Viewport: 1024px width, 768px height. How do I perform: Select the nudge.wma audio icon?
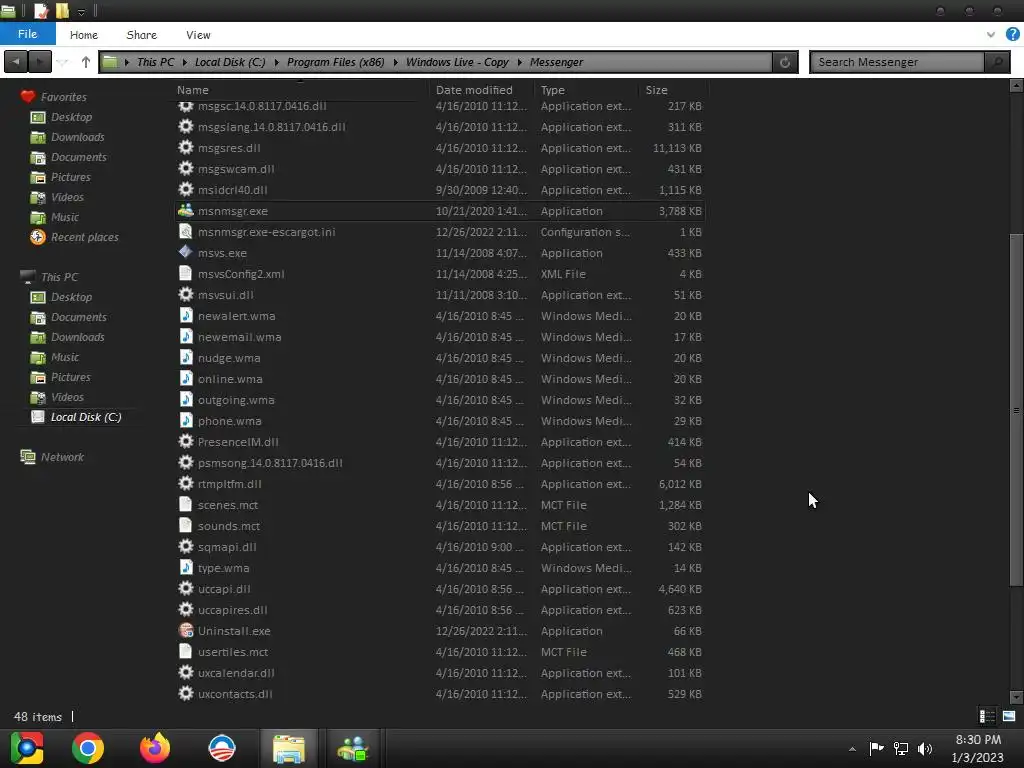click(185, 358)
